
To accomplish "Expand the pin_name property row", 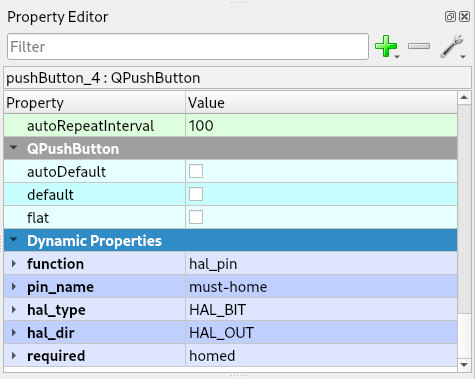I will point(14,287).
